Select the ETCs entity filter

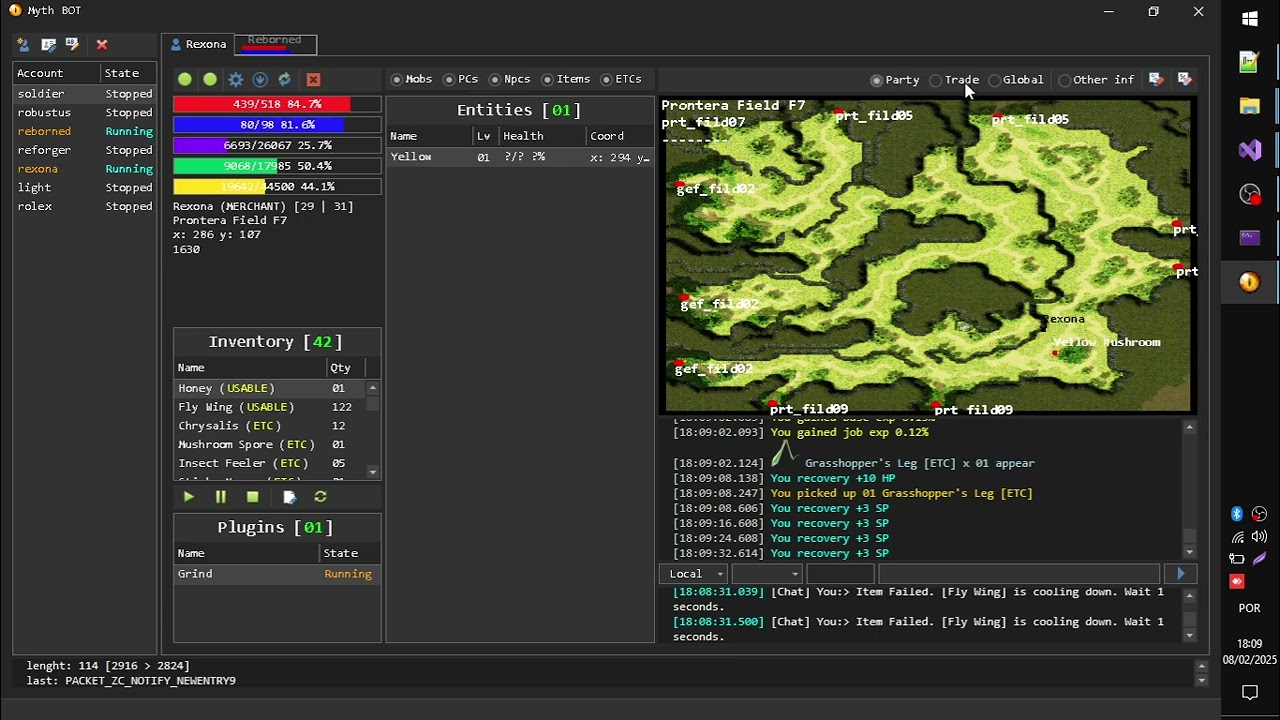pyautogui.click(x=621, y=79)
